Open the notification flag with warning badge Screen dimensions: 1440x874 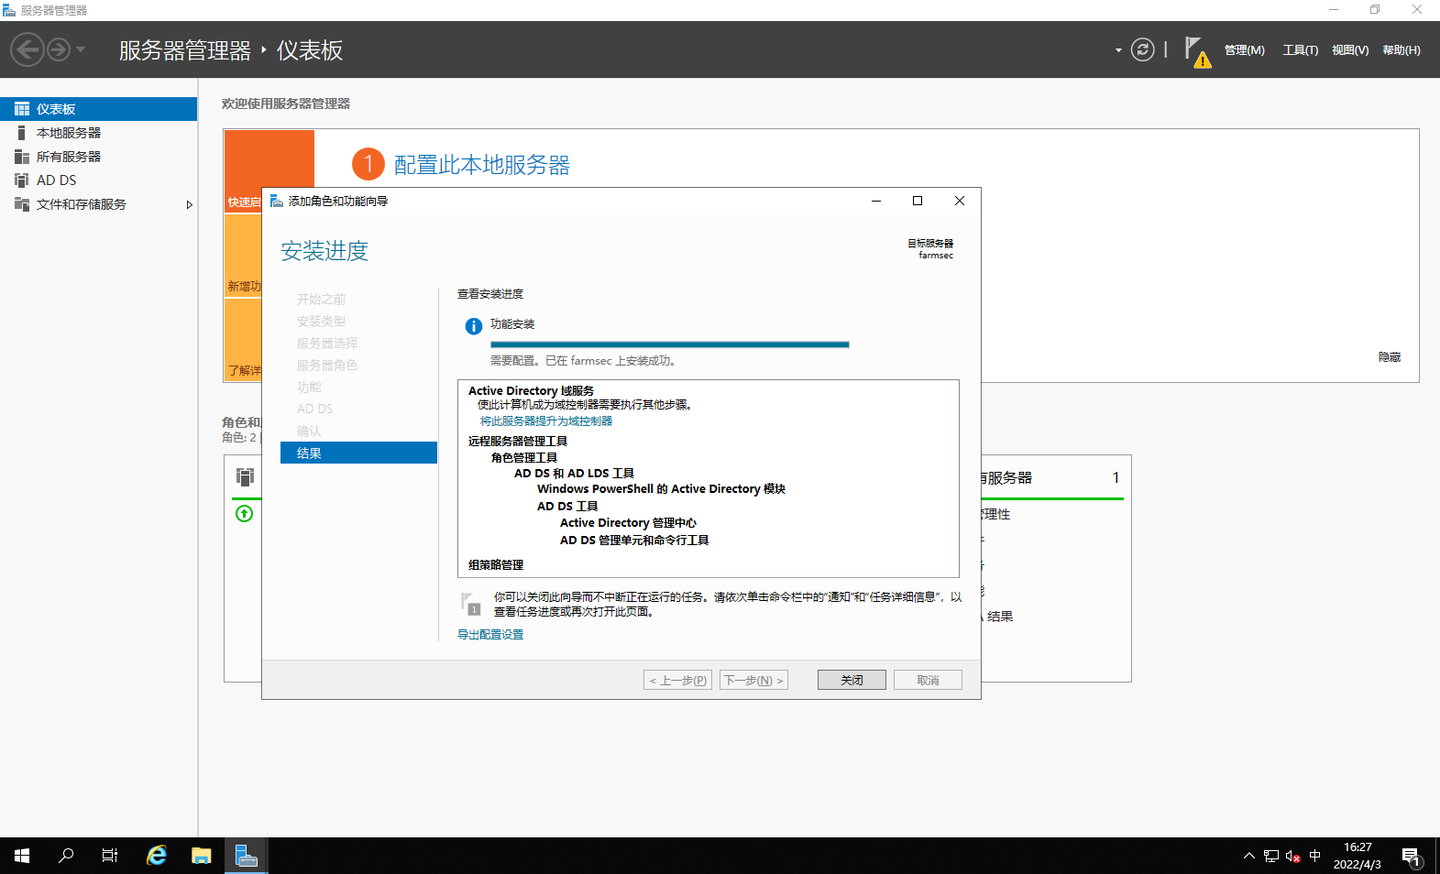(1197, 49)
